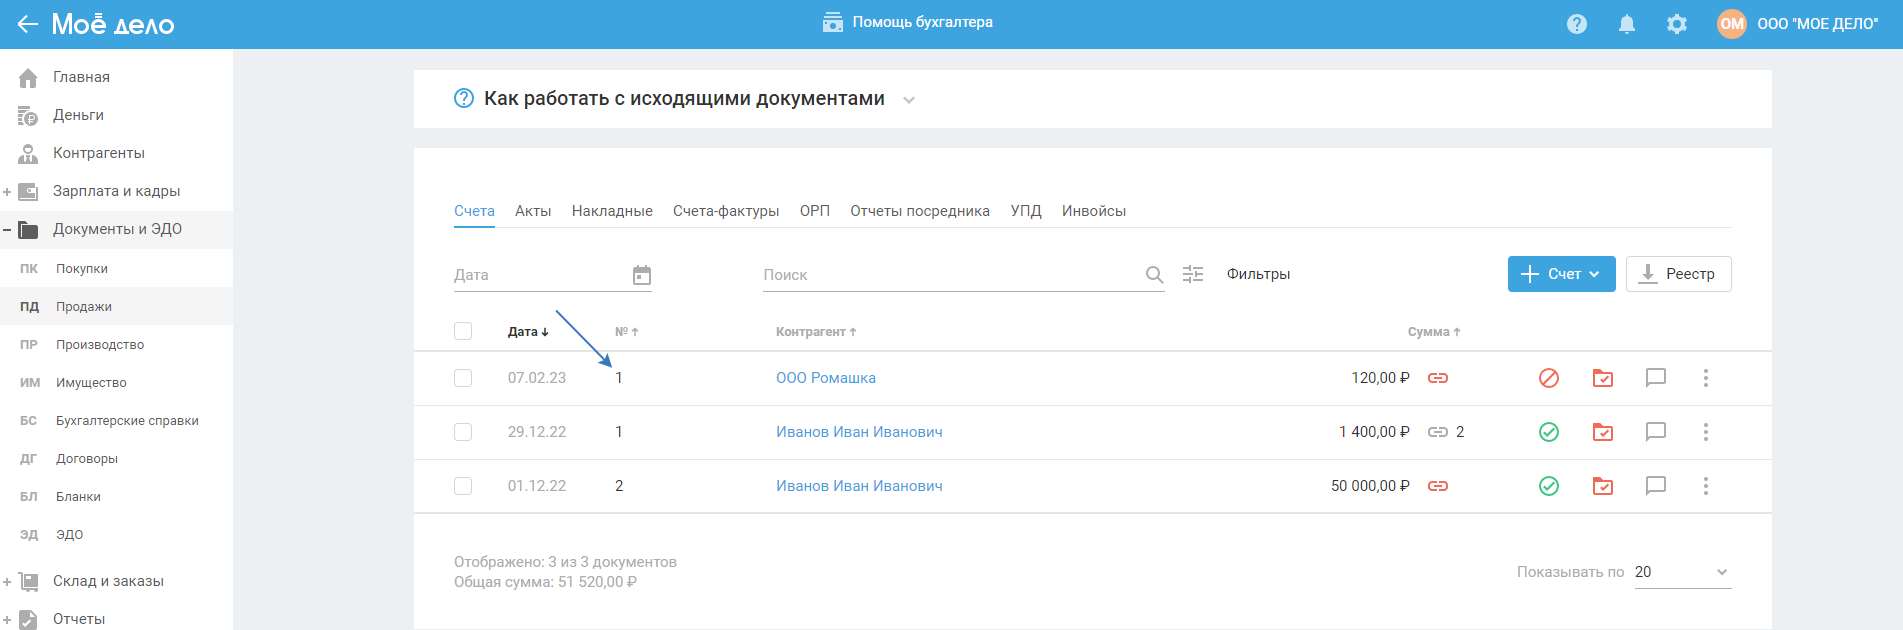Check the box for the 01.12.22 invoice

point(463,486)
